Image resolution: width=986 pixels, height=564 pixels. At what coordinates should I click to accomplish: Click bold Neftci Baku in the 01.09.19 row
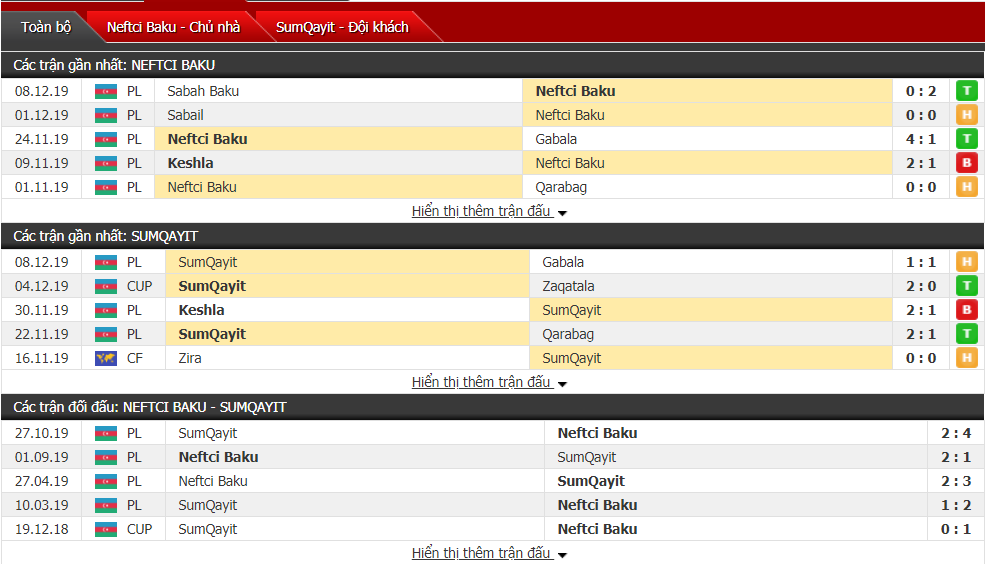(x=218, y=457)
